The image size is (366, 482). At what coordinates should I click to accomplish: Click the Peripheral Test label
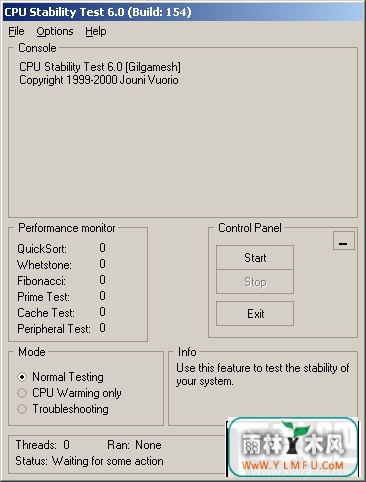[x=54, y=329]
